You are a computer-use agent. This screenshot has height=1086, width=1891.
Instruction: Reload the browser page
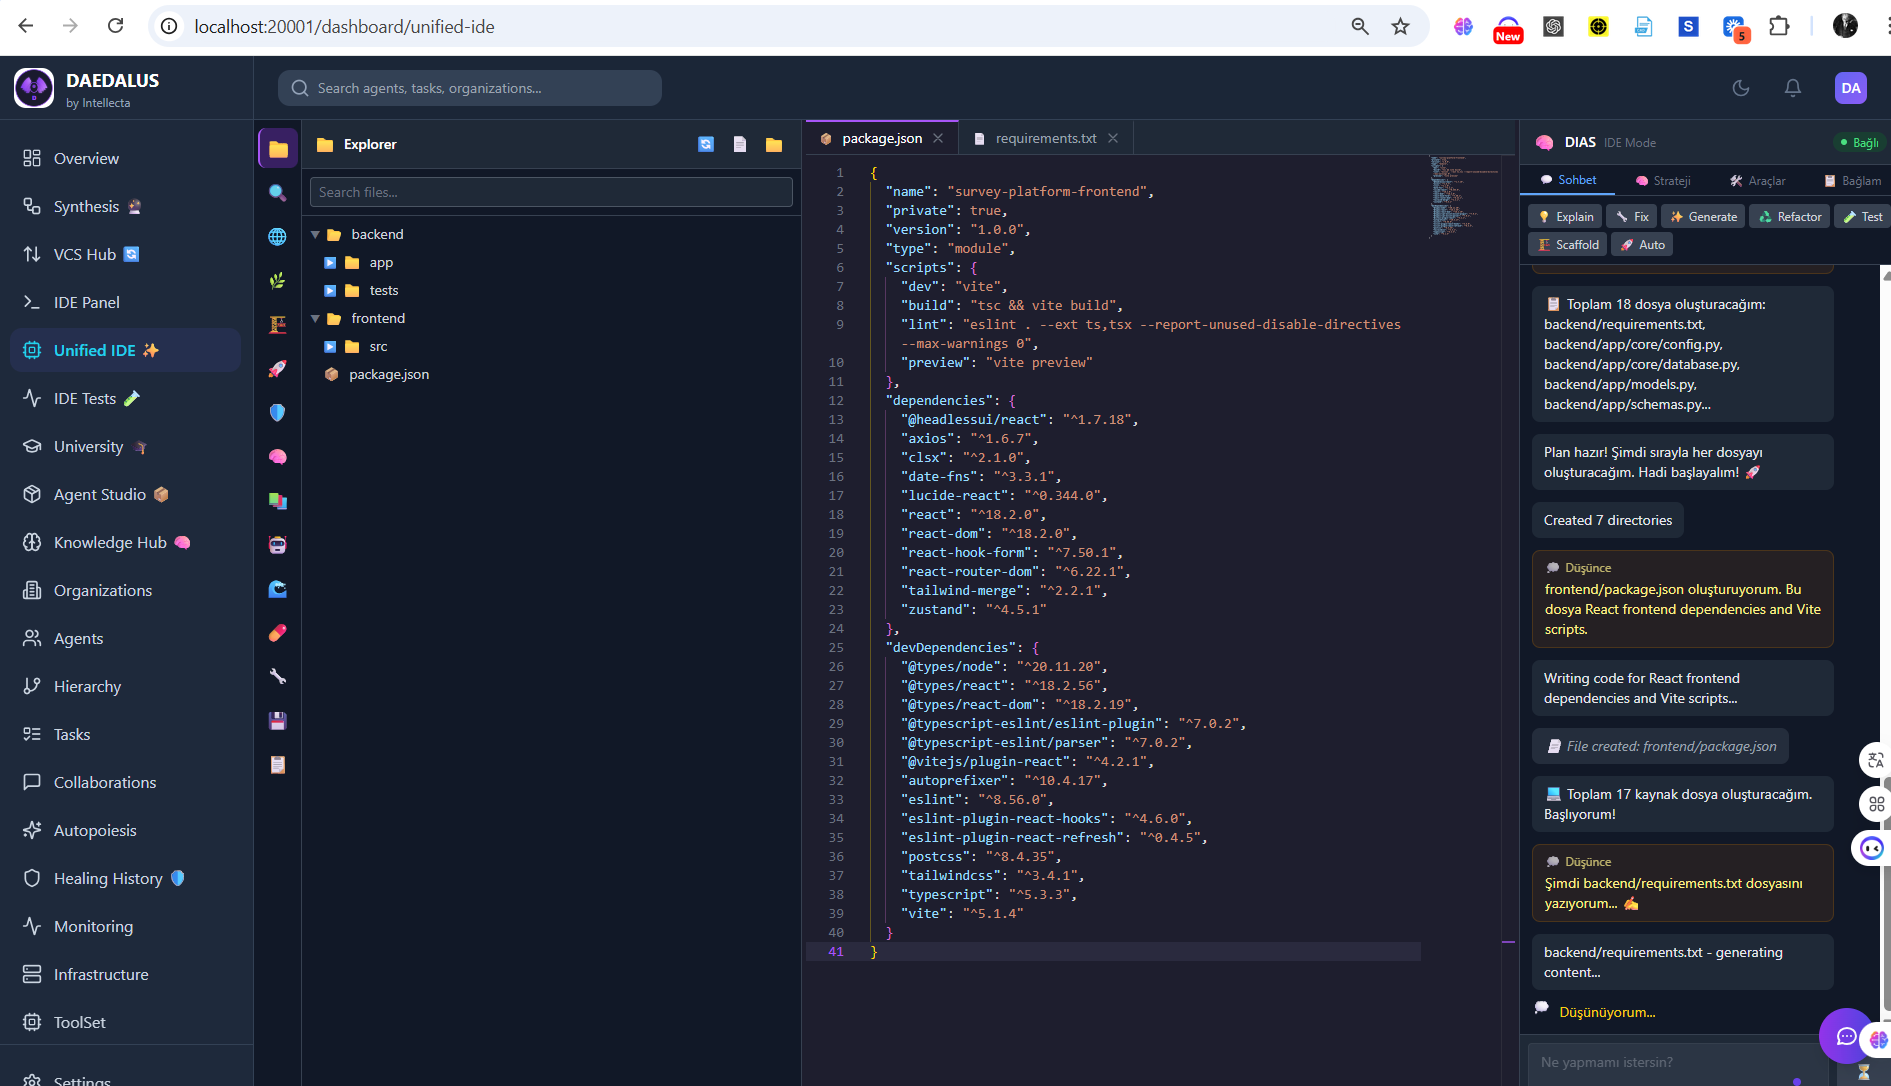tap(115, 26)
